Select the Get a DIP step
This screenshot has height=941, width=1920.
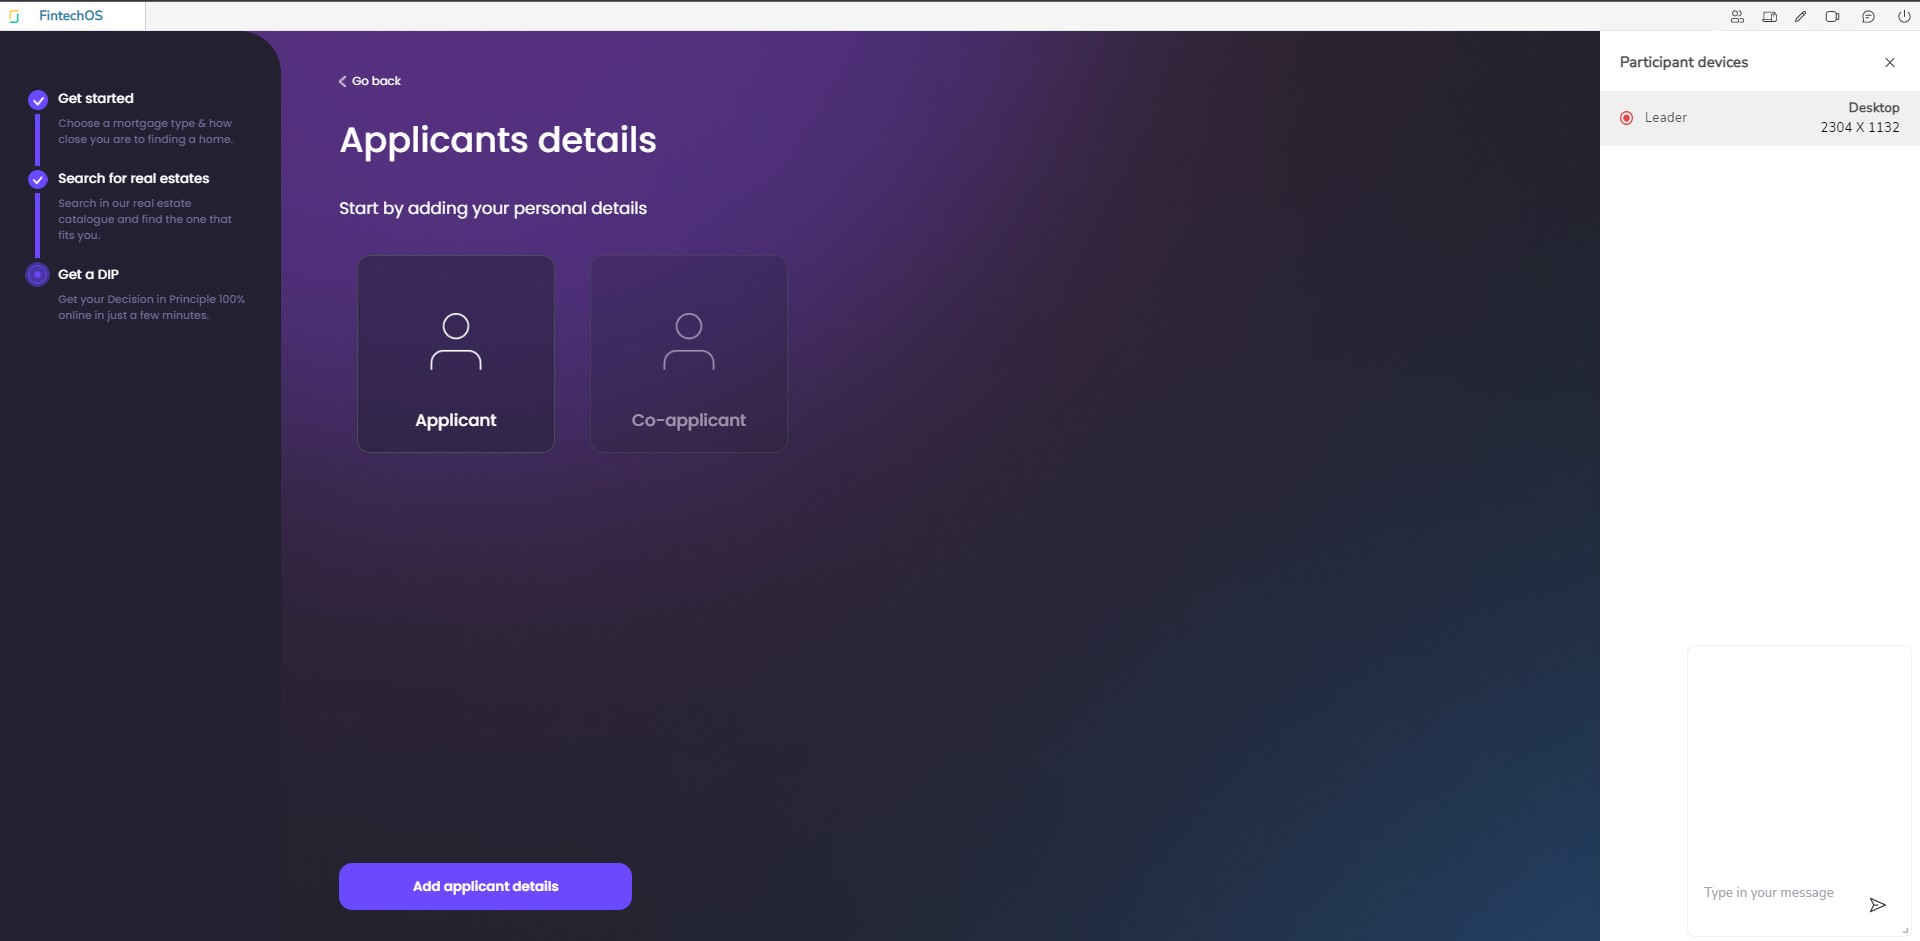(88, 274)
